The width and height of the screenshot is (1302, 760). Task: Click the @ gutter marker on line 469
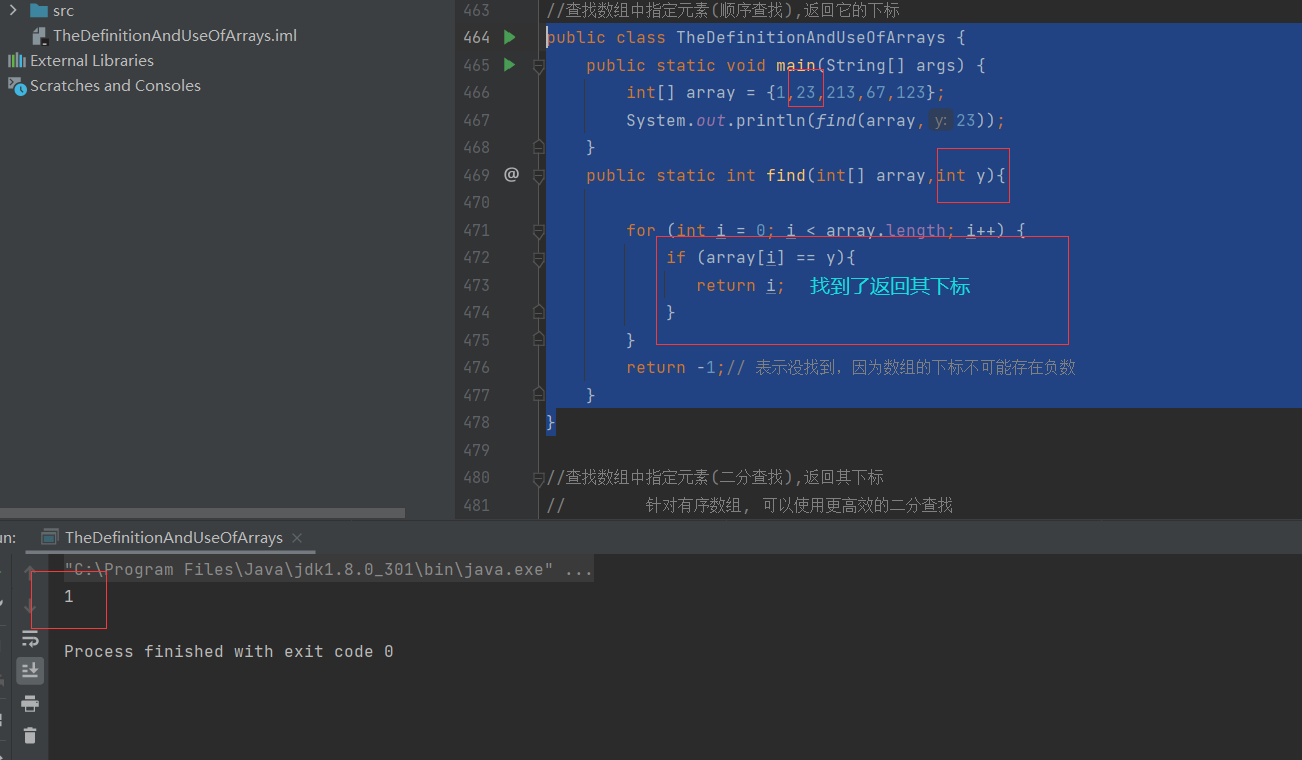(x=511, y=174)
